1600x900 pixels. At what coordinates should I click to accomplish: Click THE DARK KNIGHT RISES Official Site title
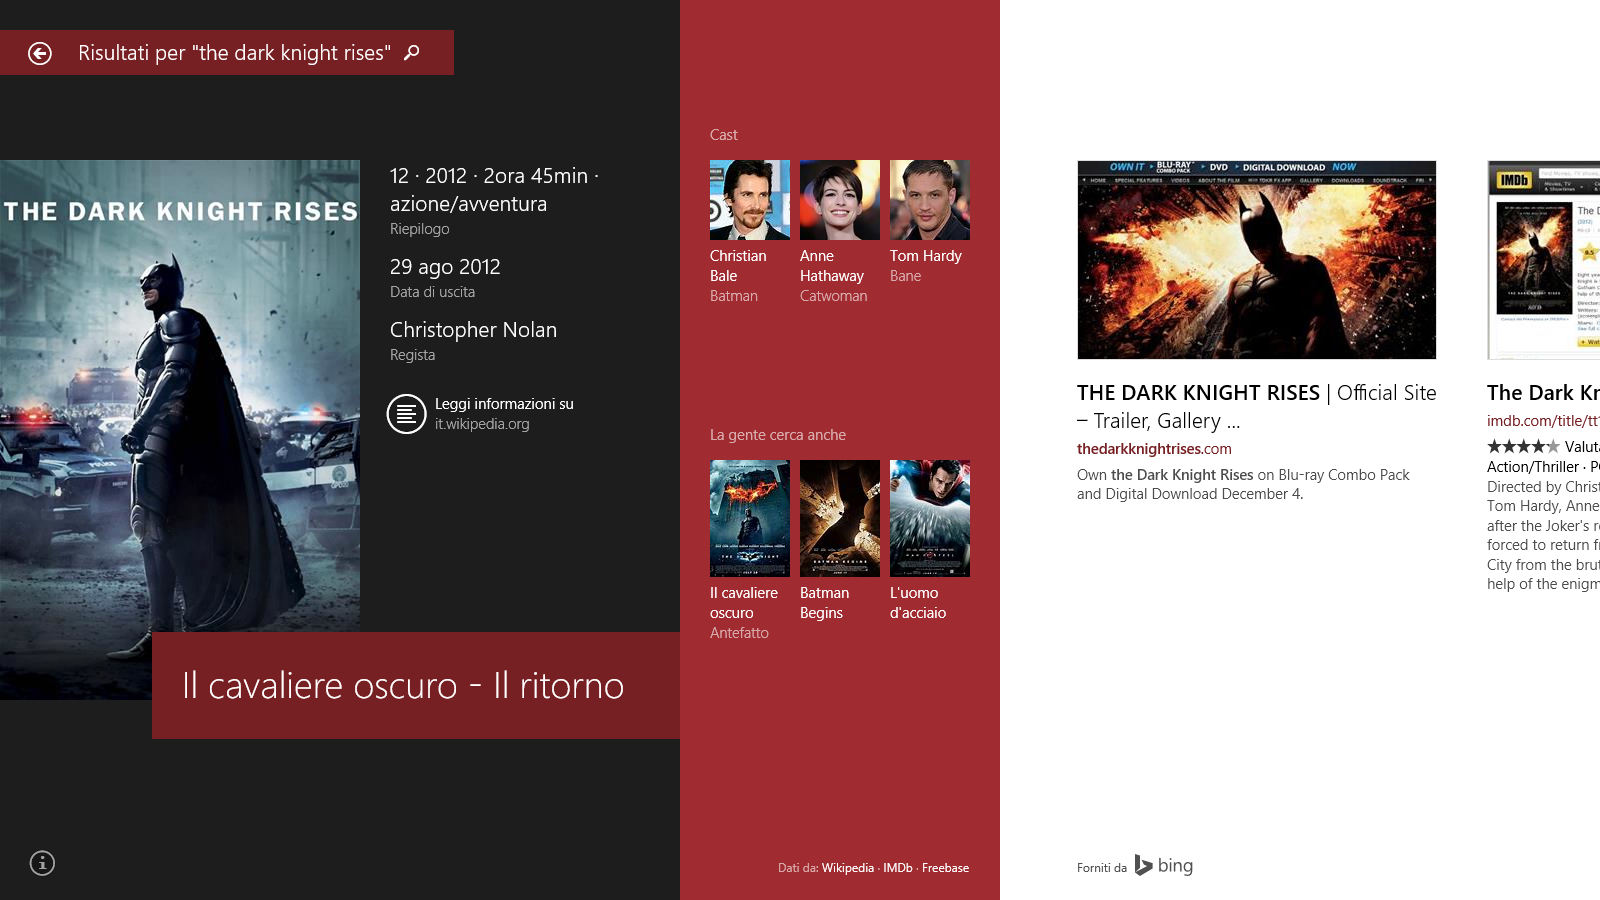click(1257, 407)
